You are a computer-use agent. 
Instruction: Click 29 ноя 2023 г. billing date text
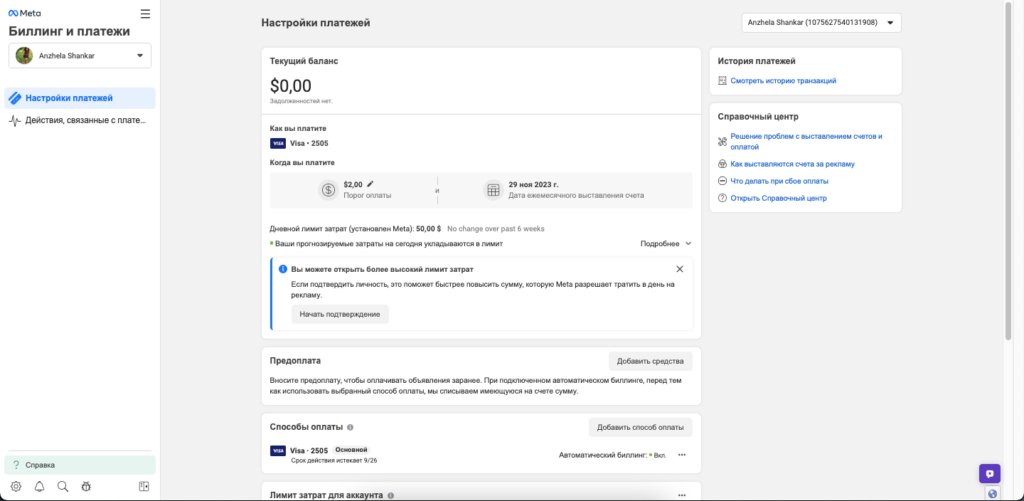coord(534,185)
